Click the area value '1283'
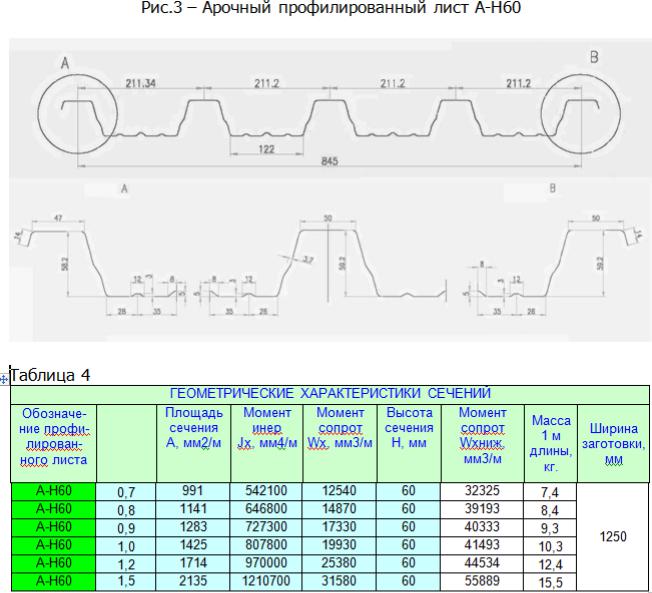 click(193, 527)
